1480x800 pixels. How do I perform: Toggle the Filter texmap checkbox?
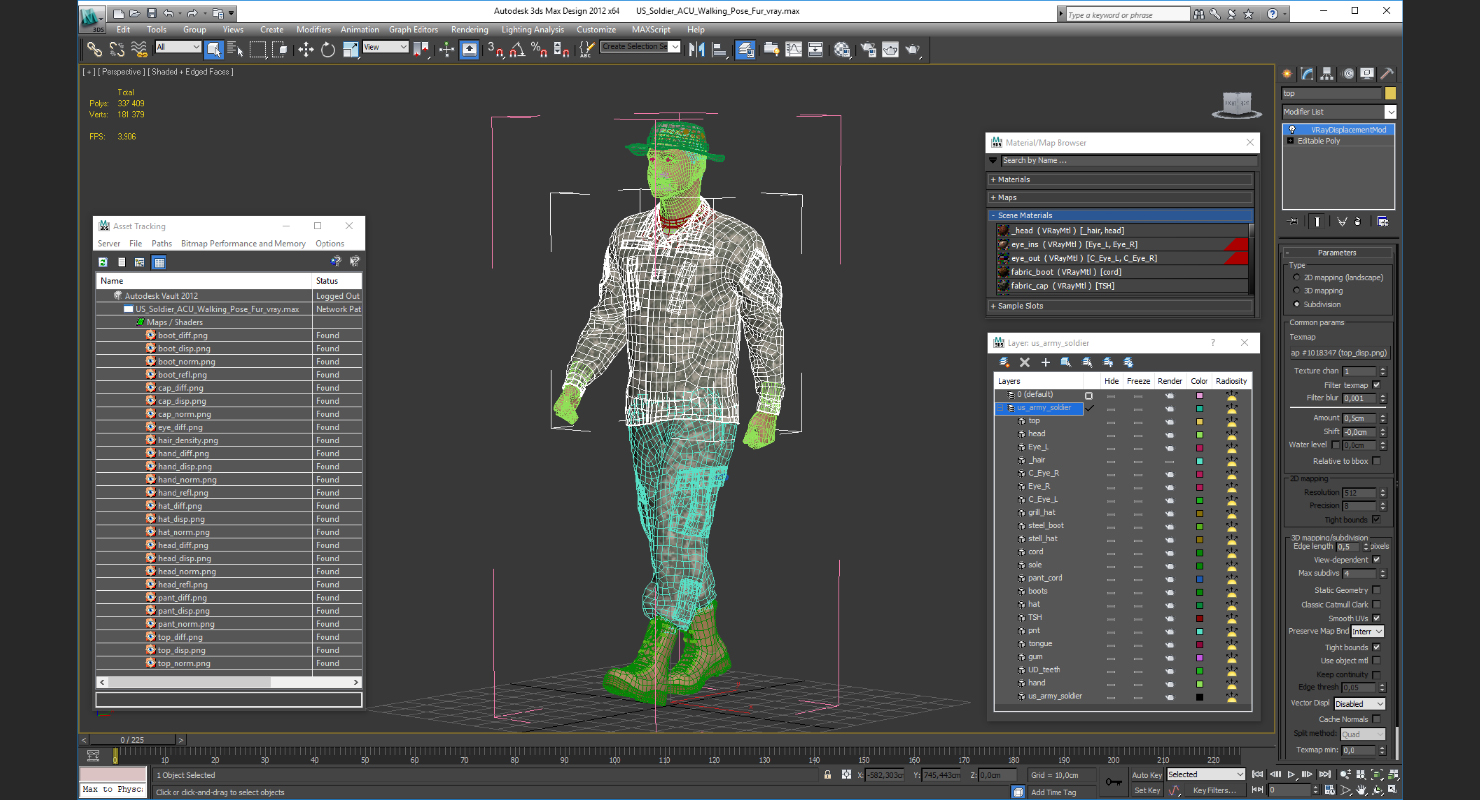coord(1377,385)
